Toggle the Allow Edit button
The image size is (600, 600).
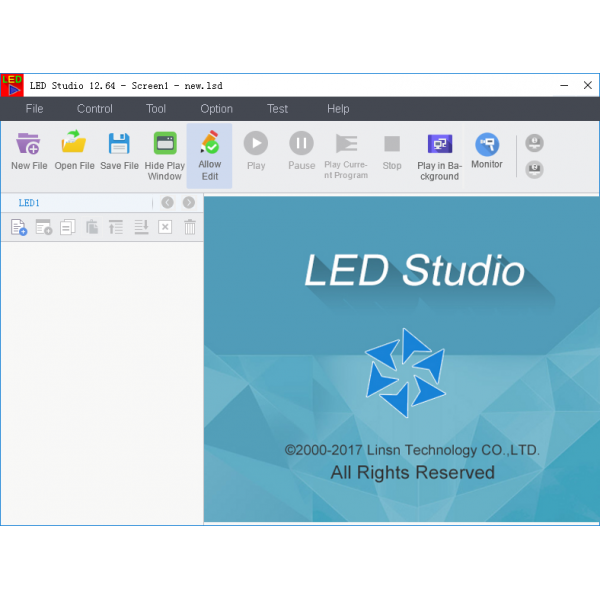pyautogui.click(x=210, y=156)
